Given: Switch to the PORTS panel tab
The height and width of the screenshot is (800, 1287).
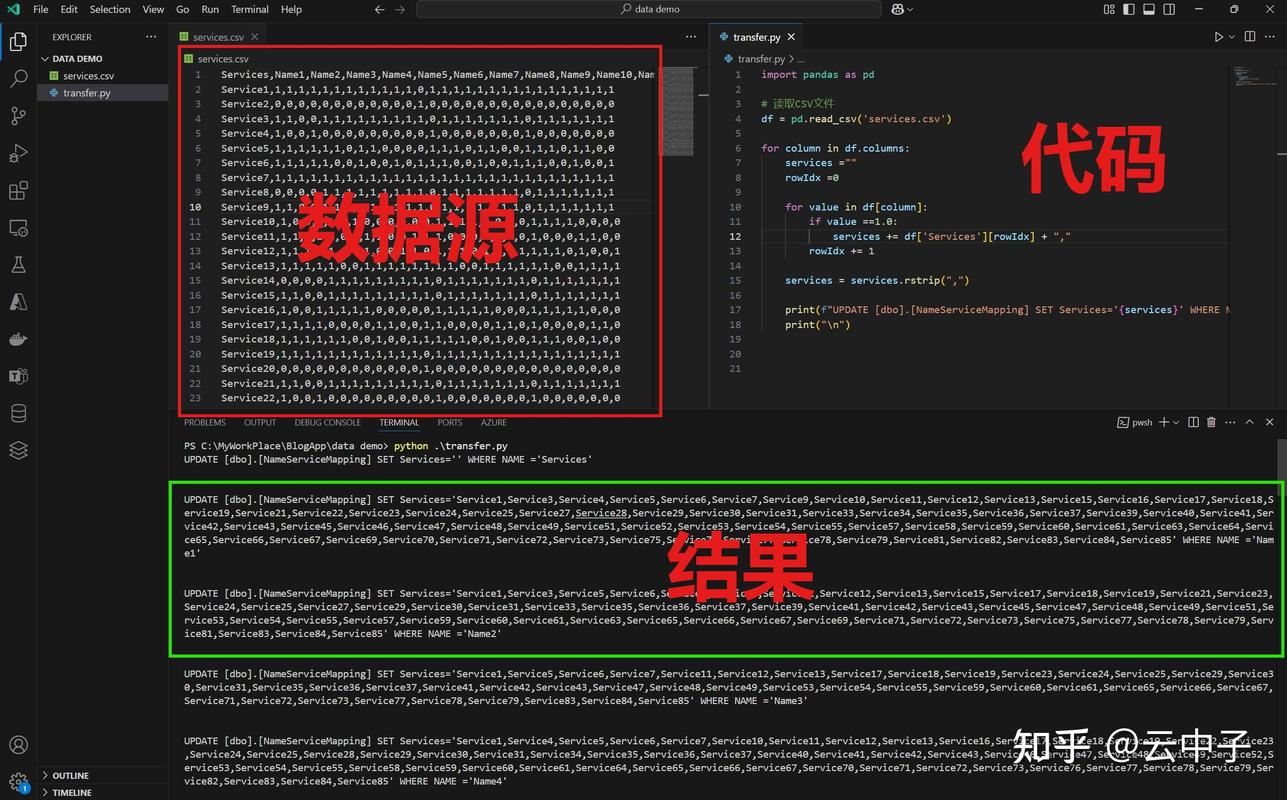Looking at the screenshot, I should coord(450,423).
